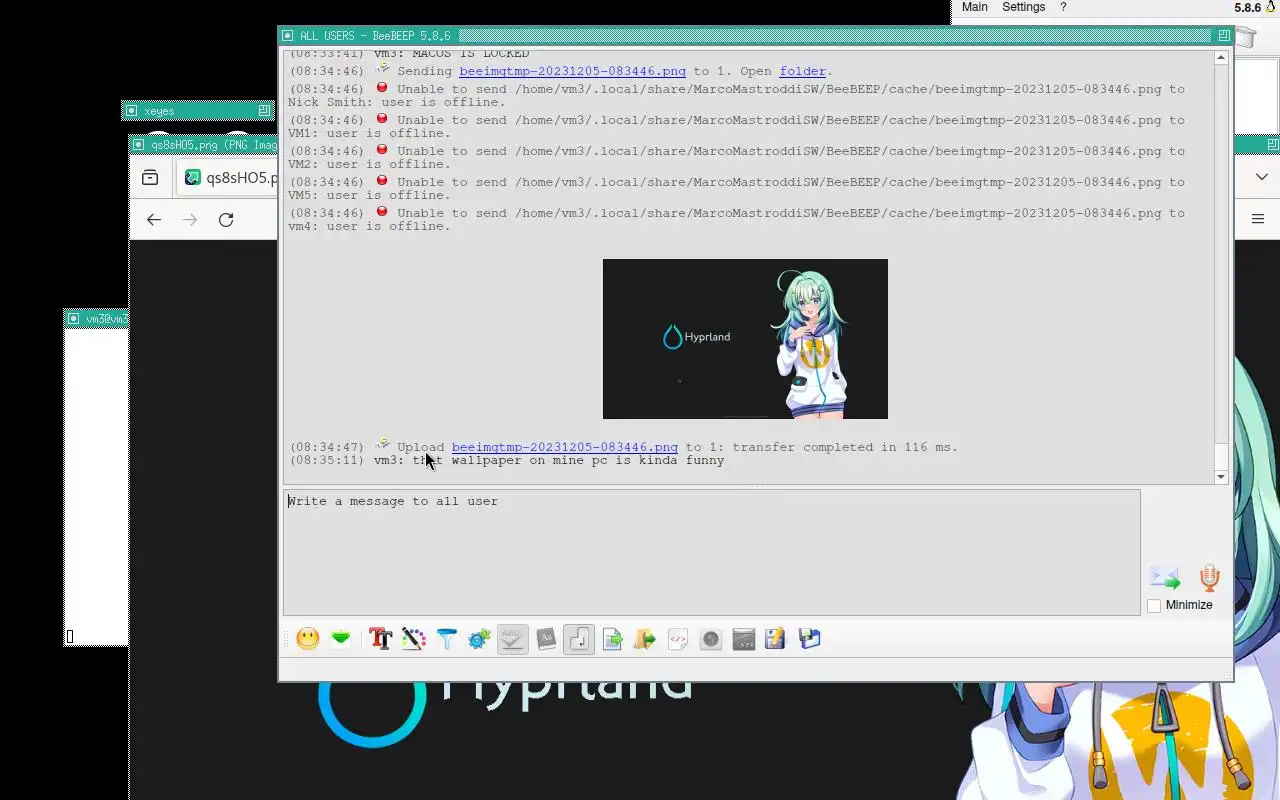Send the message with the envelope arrow icon
Image resolution: width=1280 pixels, height=800 pixels.
pos(1165,577)
